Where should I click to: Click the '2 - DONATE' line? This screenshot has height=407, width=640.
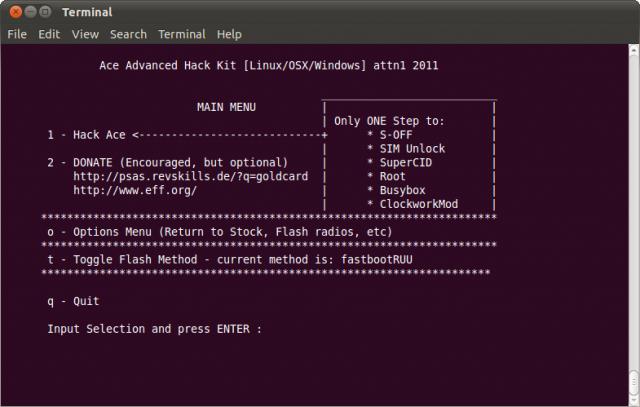[167, 162]
